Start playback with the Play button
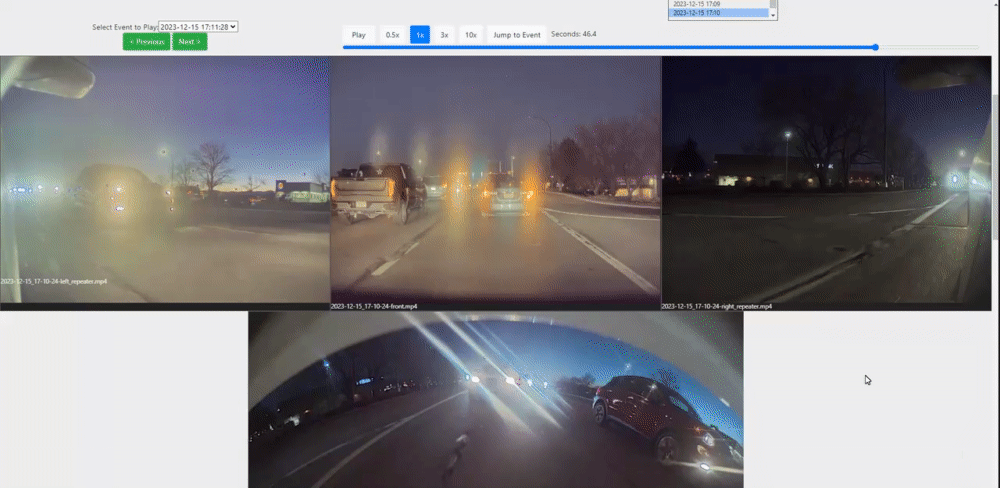The height and width of the screenshot is (488, 1000). coord(358,35)
